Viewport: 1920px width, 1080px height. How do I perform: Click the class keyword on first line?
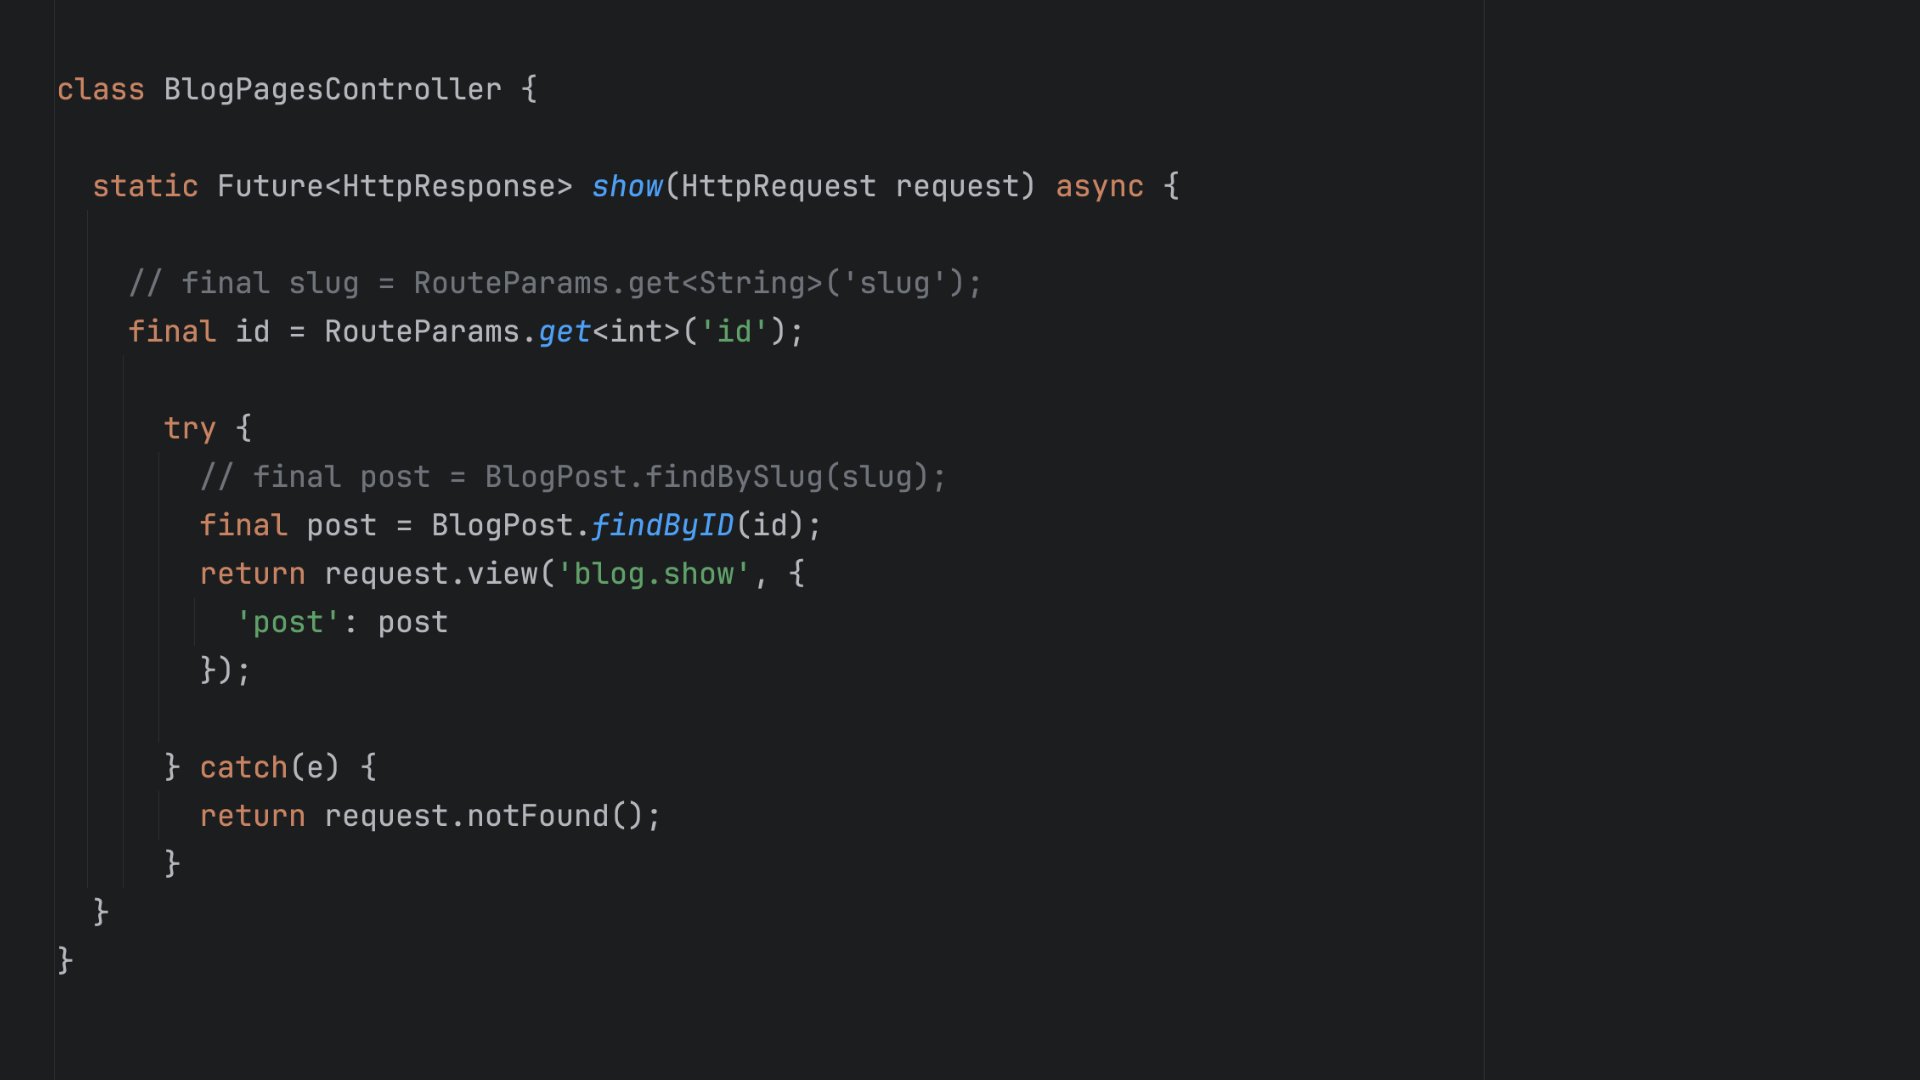(x=100, y=90)
